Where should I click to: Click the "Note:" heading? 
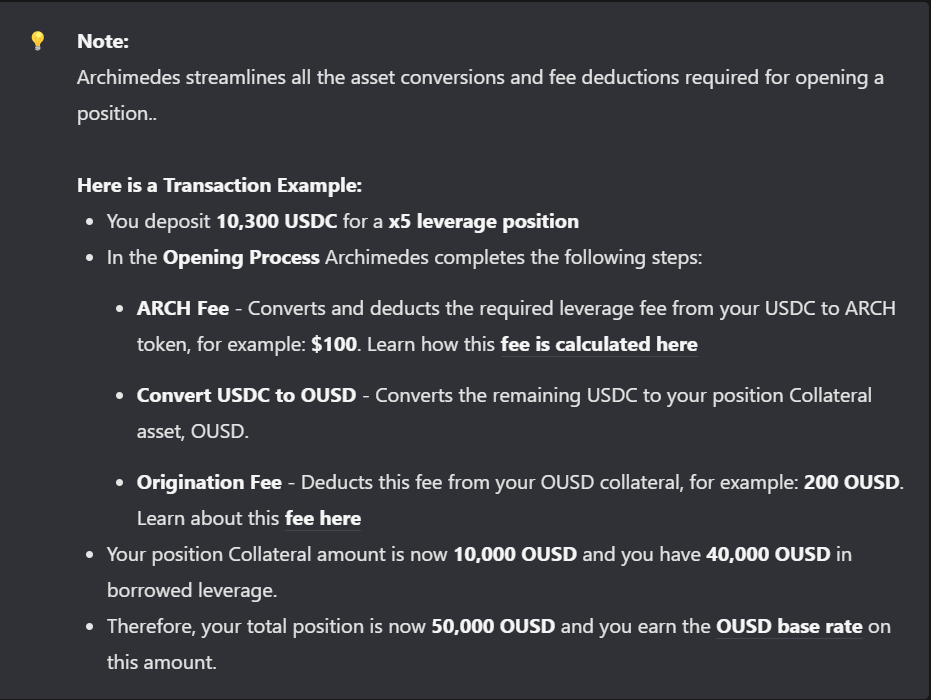(103, 42)
